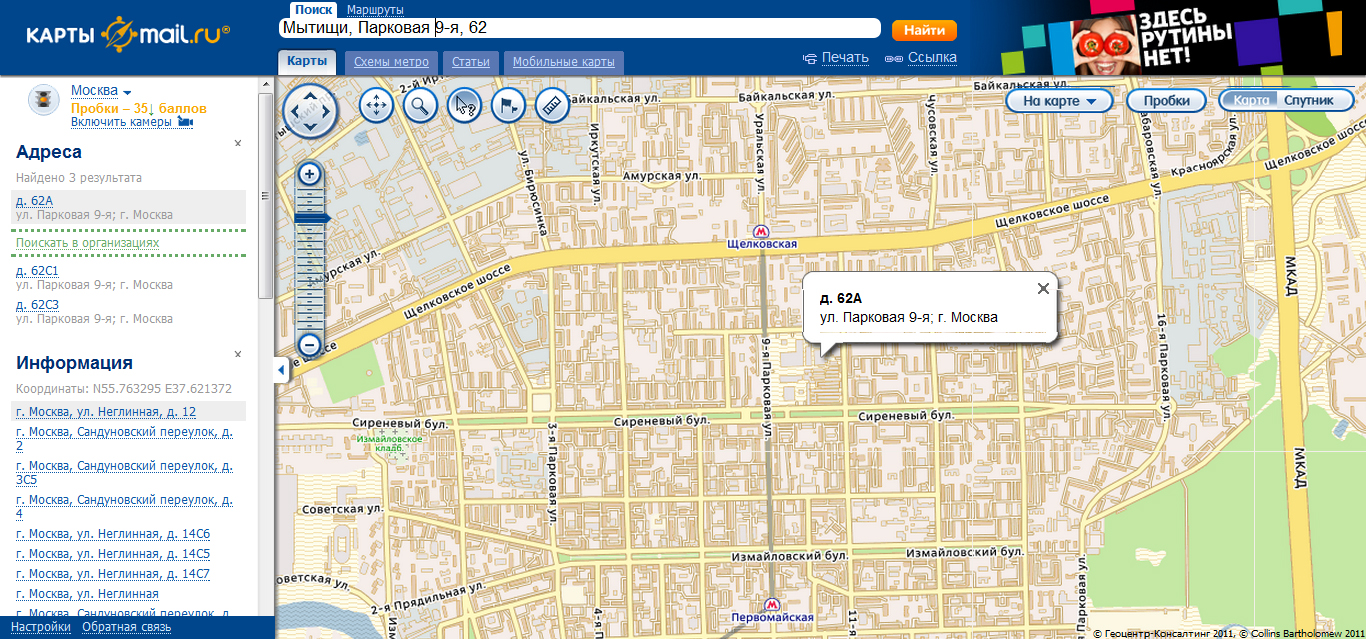Select the flag marker tool

(508, 105)
